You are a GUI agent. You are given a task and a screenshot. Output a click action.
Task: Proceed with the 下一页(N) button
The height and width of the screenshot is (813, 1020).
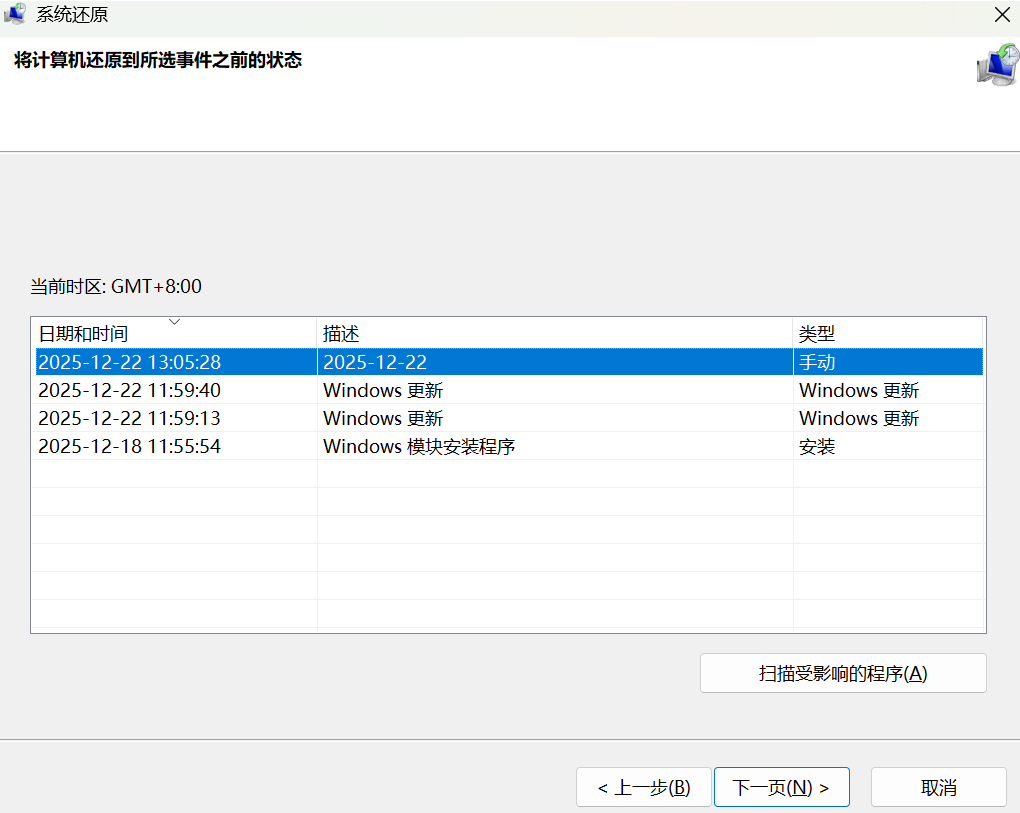[x=781, y=787]
